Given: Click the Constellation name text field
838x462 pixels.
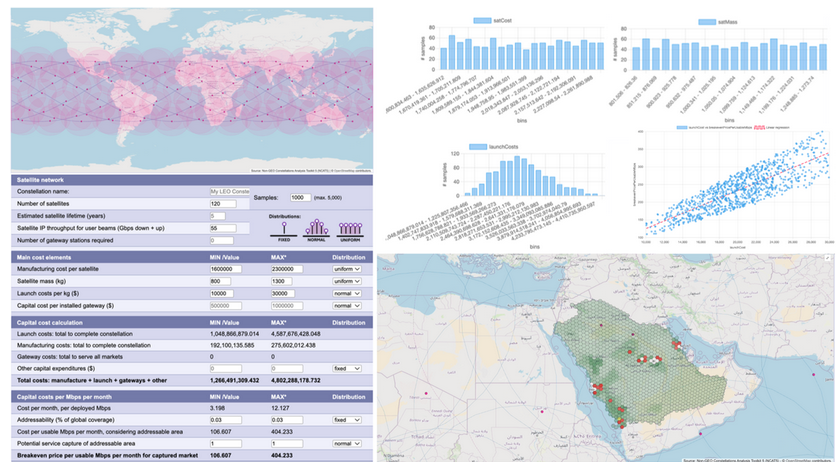Looking at the screenshot, I should [x=229, y=190].
